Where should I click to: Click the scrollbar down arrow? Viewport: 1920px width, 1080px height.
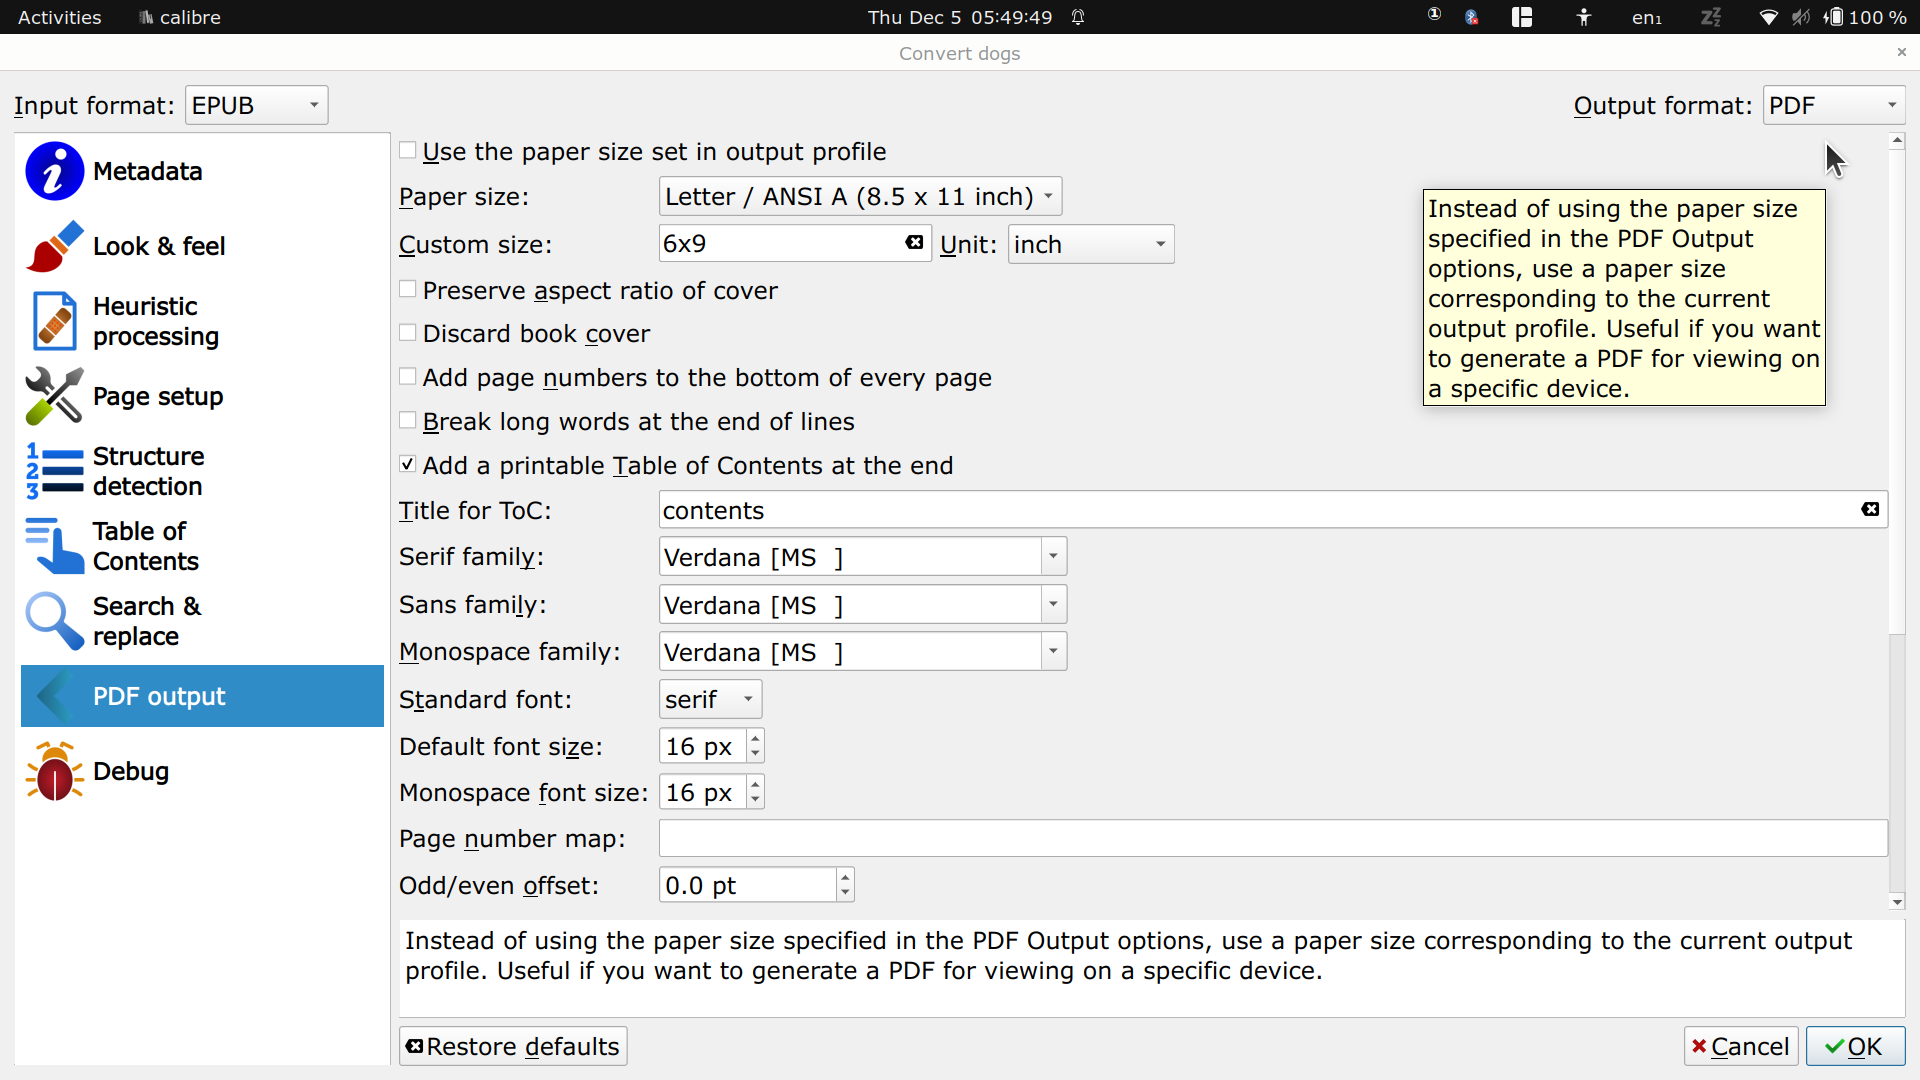click(x=1897, y=902)
